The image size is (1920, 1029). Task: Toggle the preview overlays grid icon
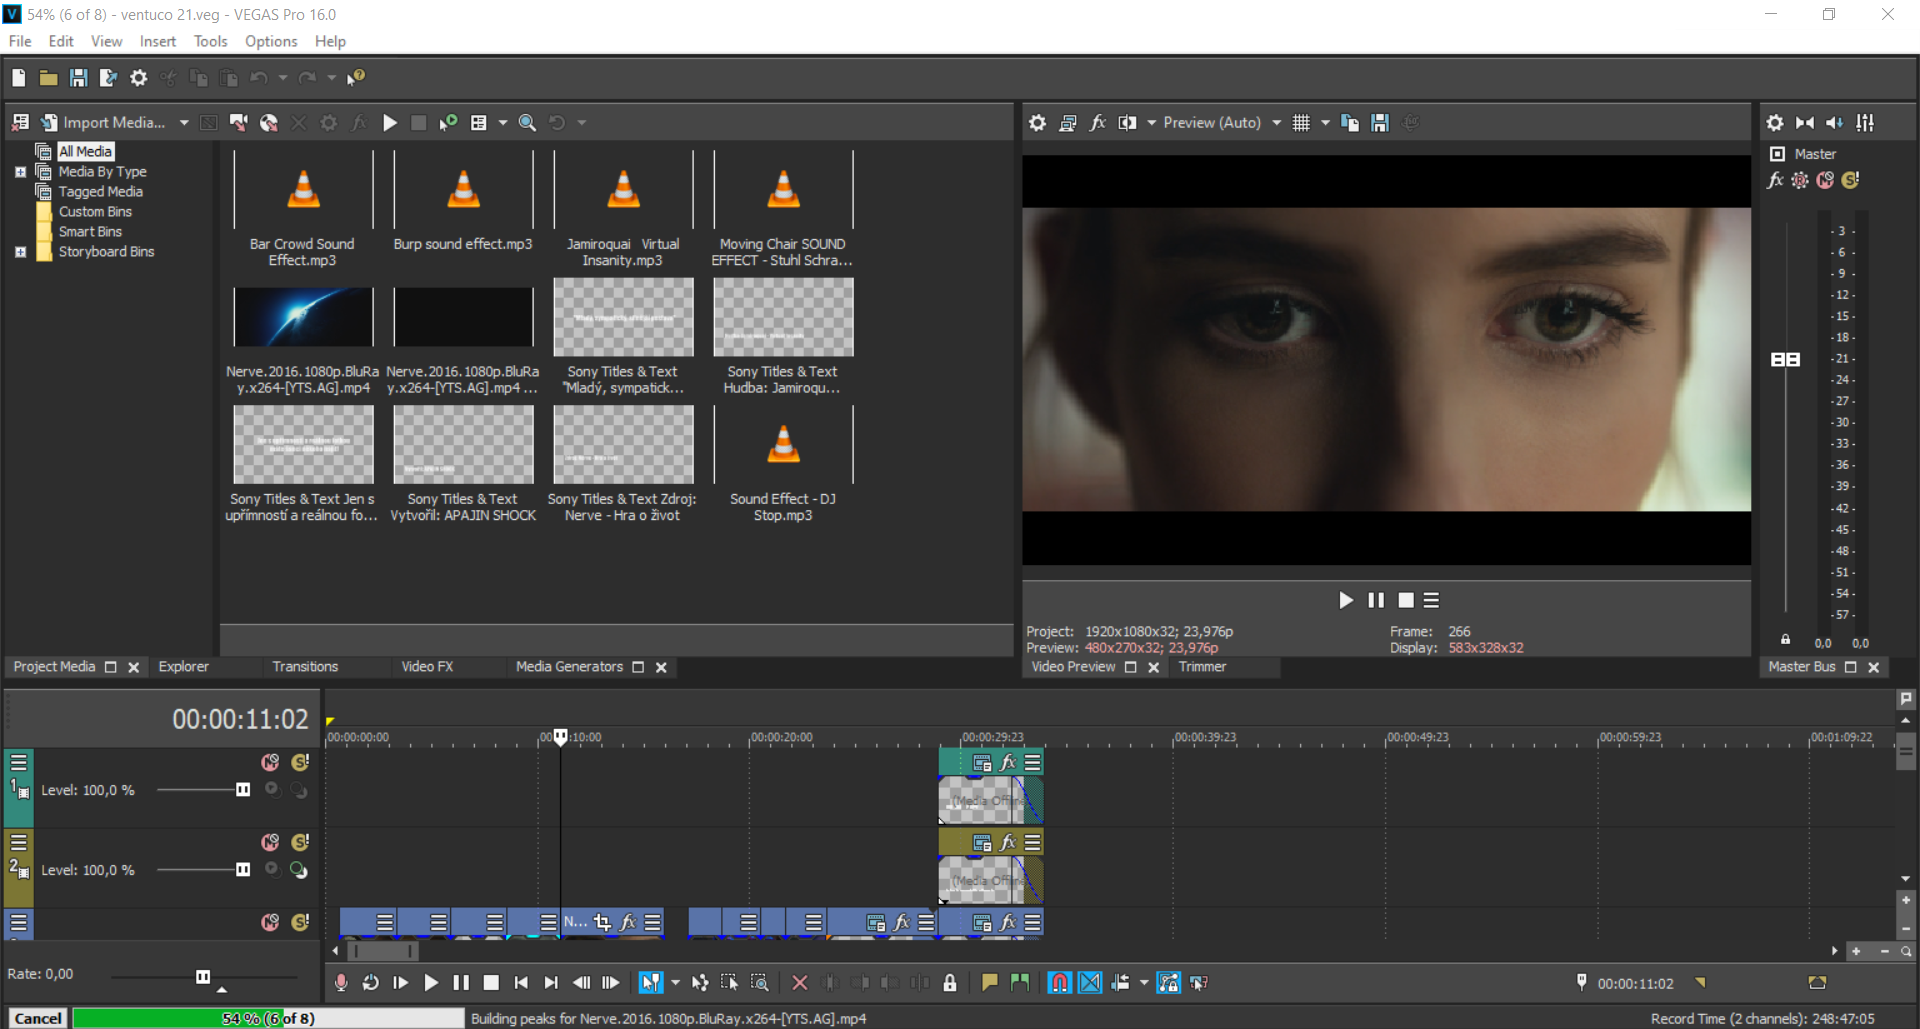point(1300,123)
